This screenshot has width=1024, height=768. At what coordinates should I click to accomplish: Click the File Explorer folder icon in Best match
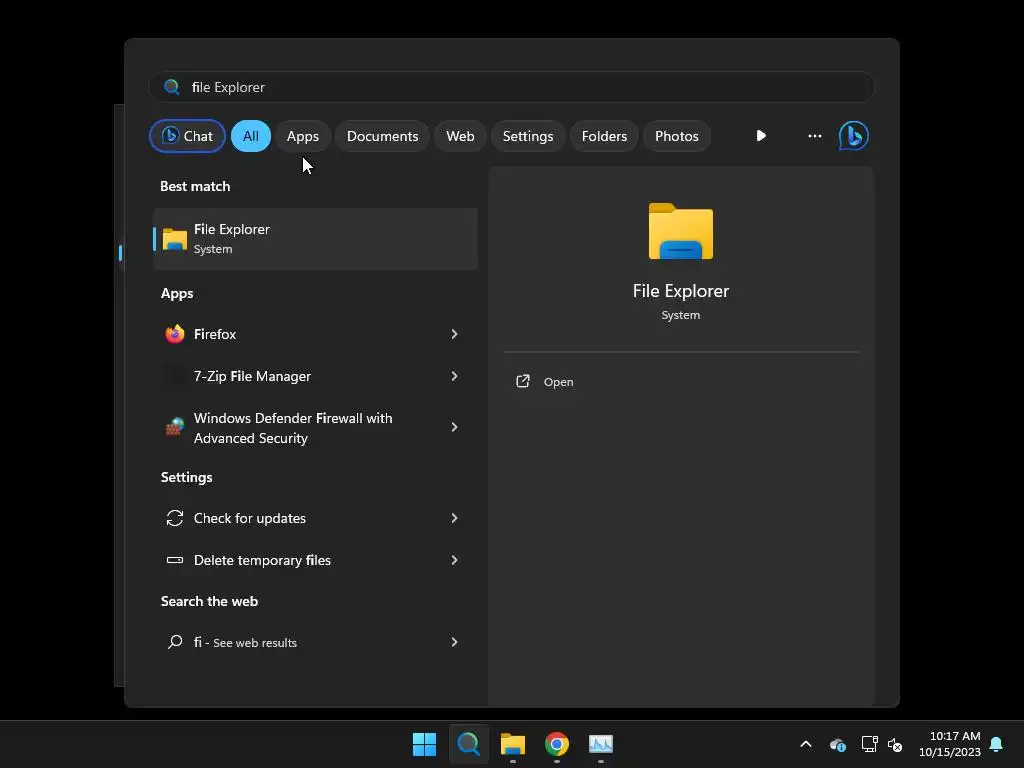[174, 239]
